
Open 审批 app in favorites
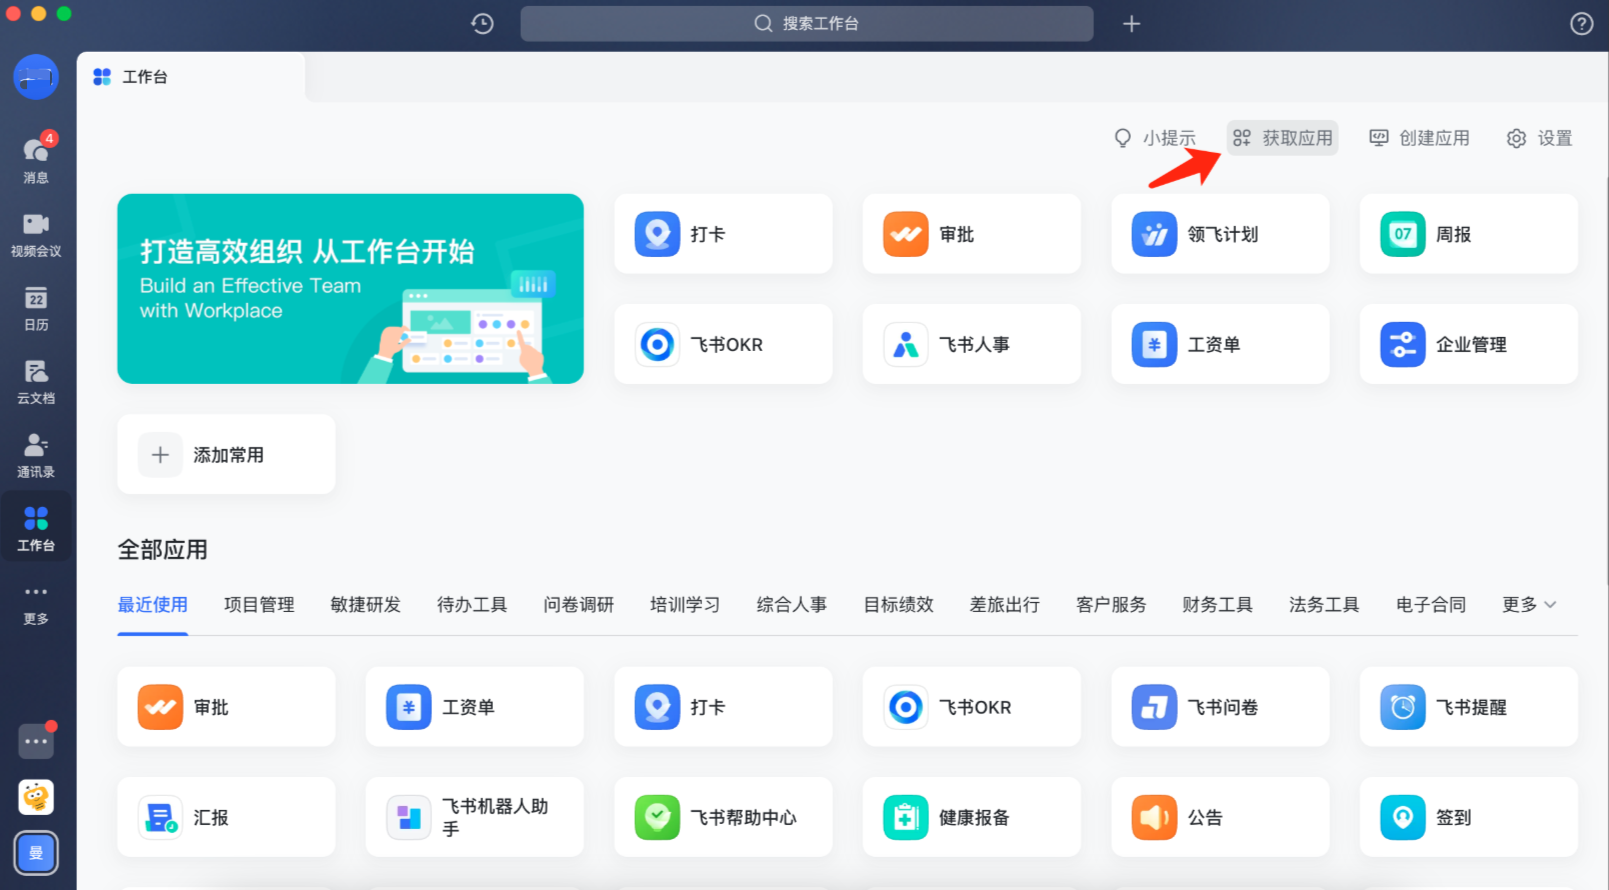pos(971,234)
